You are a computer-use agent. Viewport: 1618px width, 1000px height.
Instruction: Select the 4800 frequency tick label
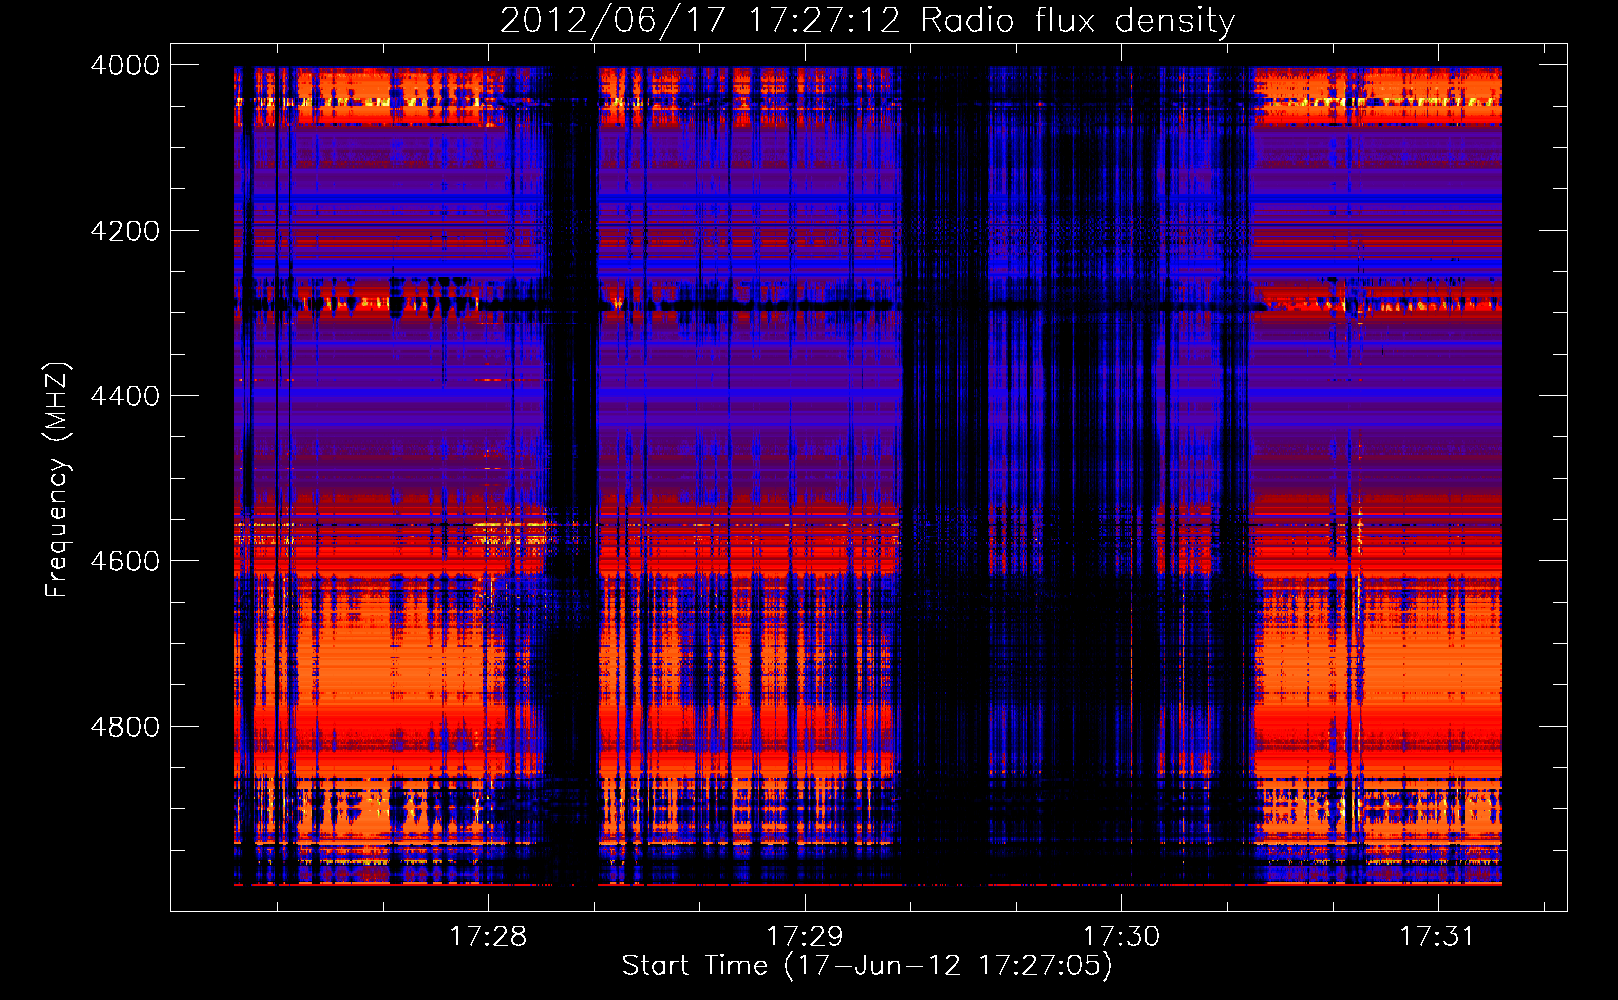(x=125, y=727)
